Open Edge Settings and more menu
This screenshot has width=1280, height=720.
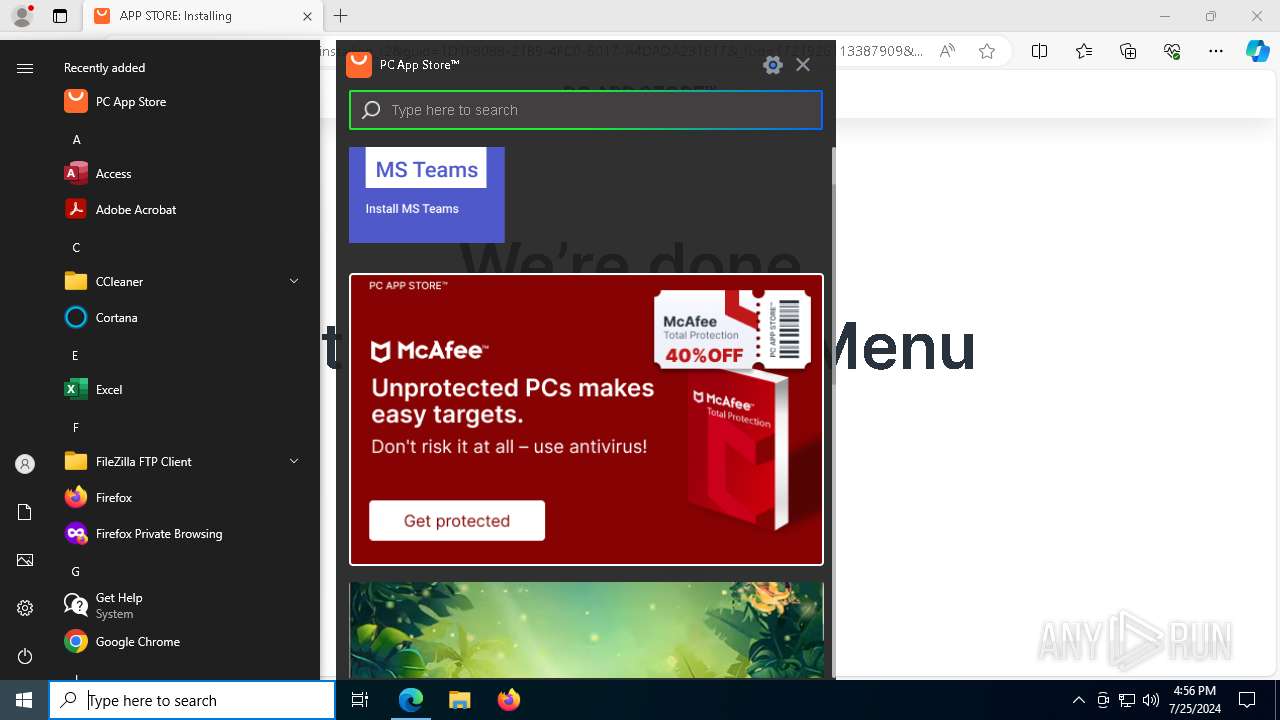point(1216,51)
